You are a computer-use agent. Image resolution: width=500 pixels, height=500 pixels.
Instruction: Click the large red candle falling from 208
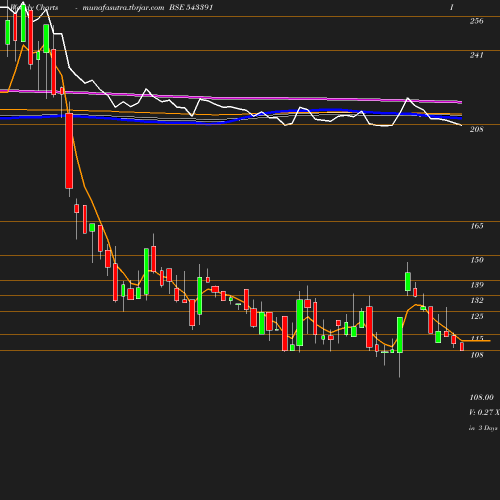pyautogui.click(x=69, y=151)
